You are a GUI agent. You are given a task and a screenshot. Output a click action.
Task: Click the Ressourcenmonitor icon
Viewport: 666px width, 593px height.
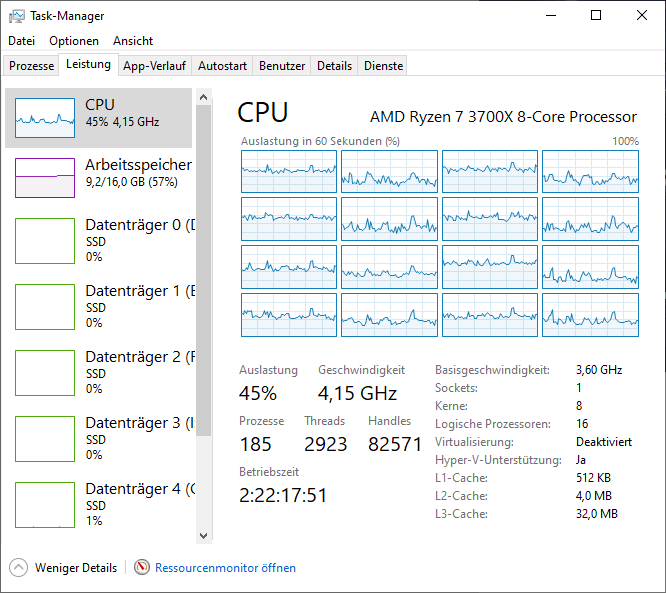tap(142, 568)
